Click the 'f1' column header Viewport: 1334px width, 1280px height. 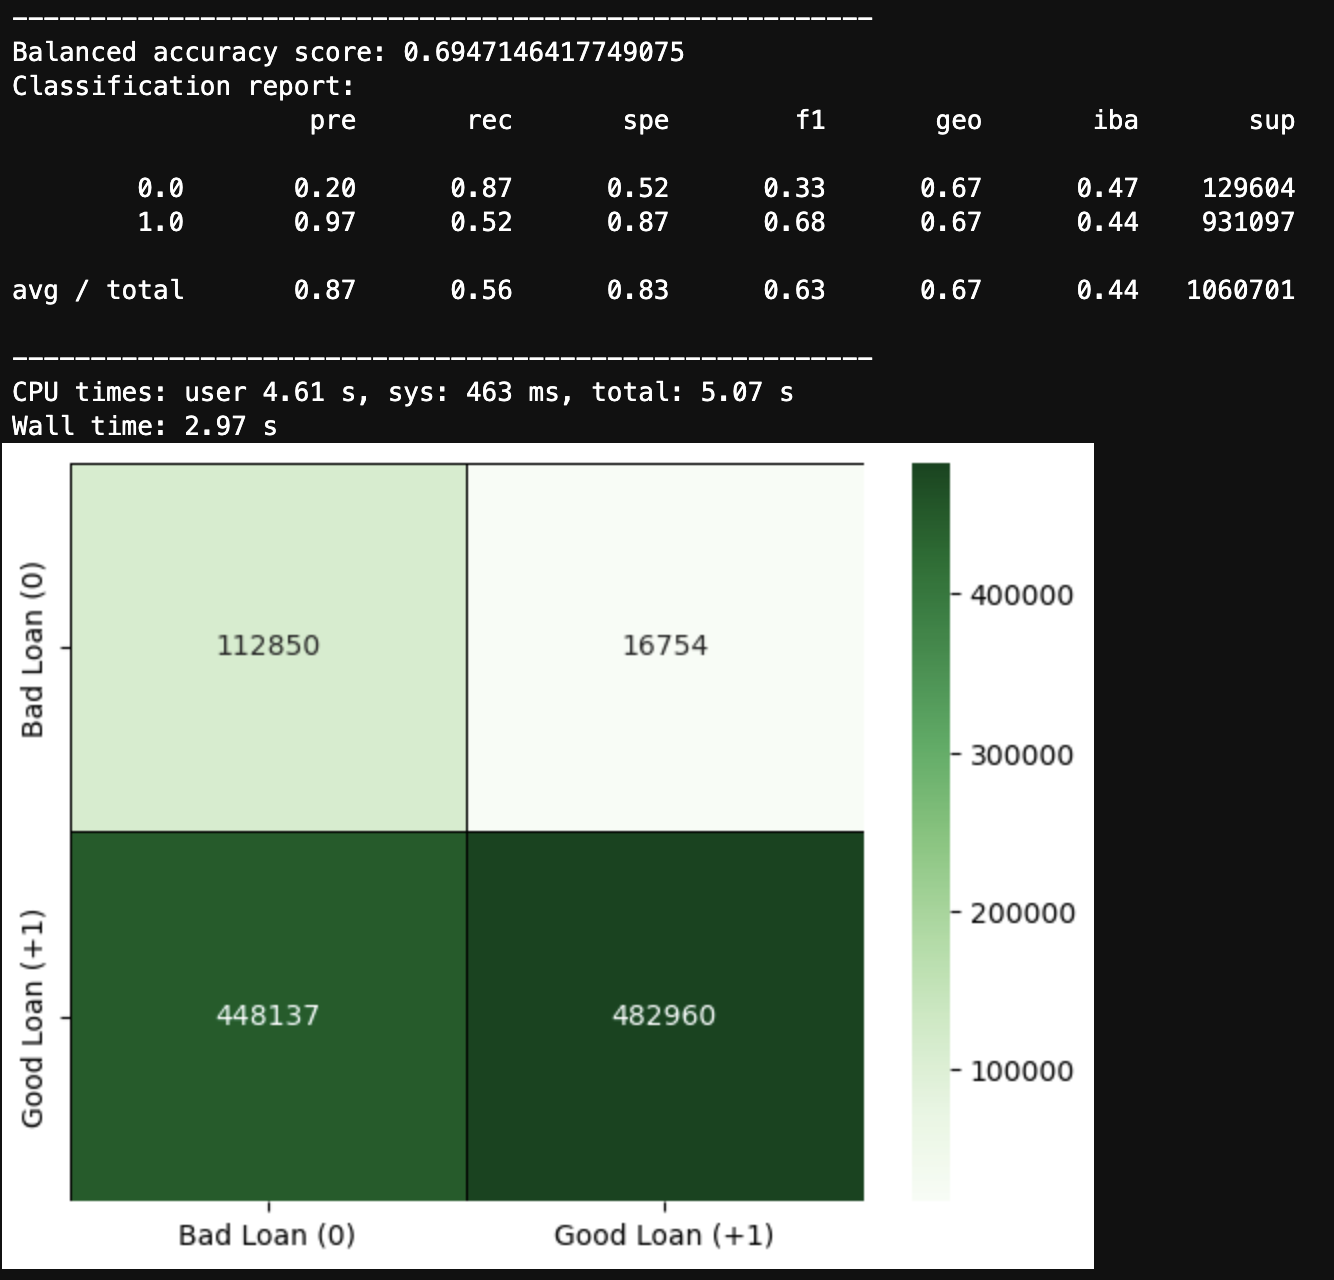pyautogui.click(x=810, y=120)
